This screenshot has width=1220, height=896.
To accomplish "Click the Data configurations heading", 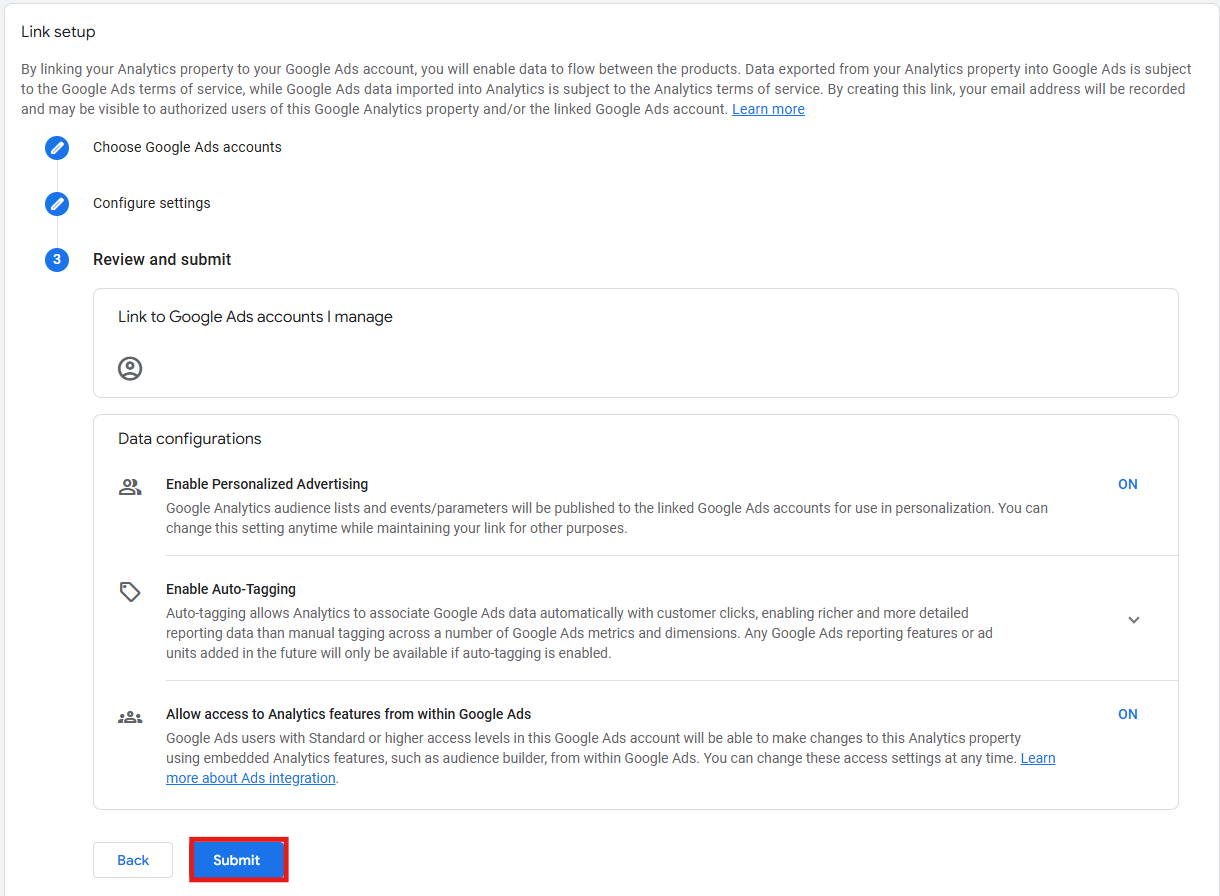I will 190,439.
